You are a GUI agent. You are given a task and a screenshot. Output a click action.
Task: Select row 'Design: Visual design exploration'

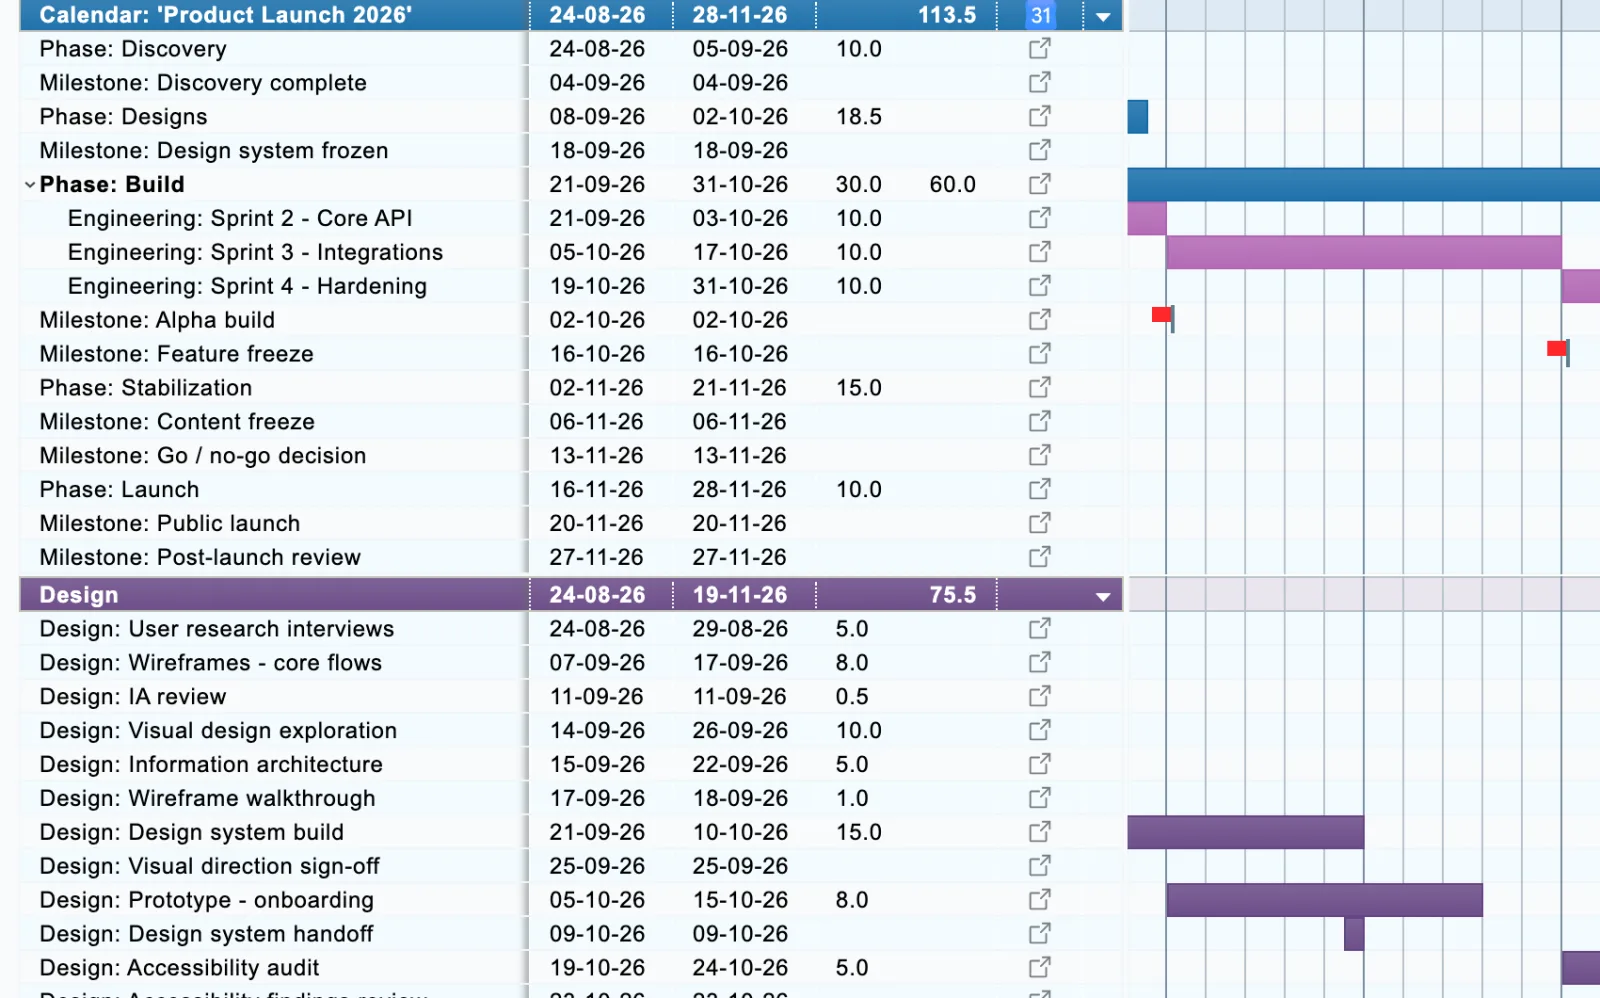571,730
